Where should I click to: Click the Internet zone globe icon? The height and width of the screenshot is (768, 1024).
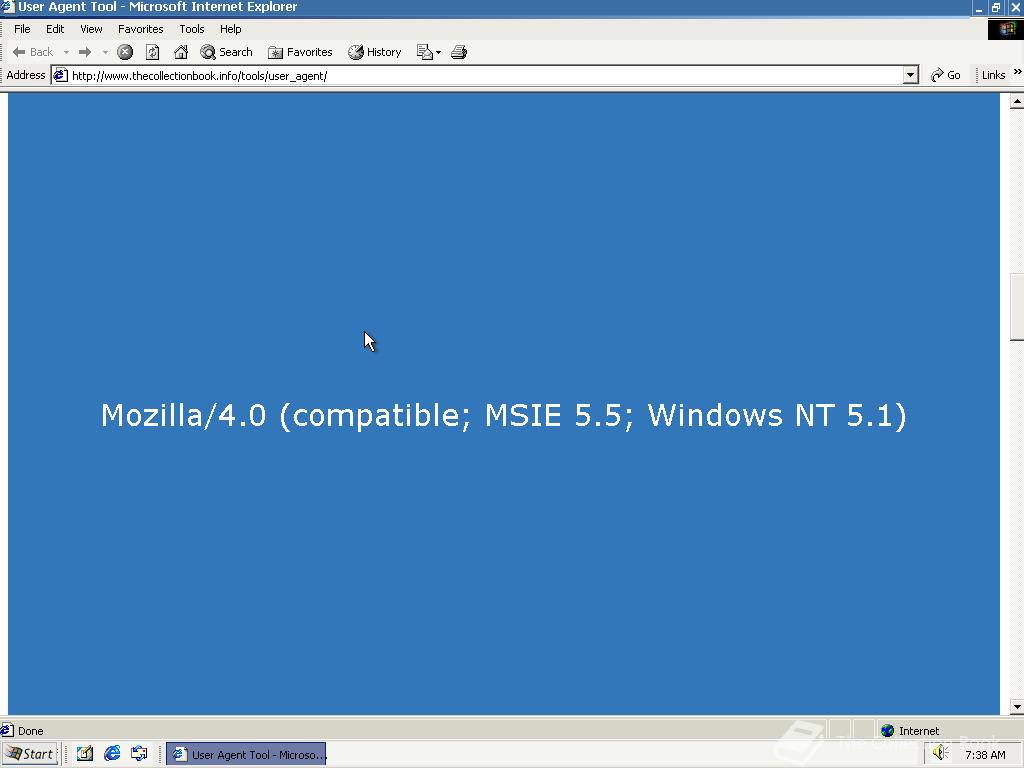(887, 731)
